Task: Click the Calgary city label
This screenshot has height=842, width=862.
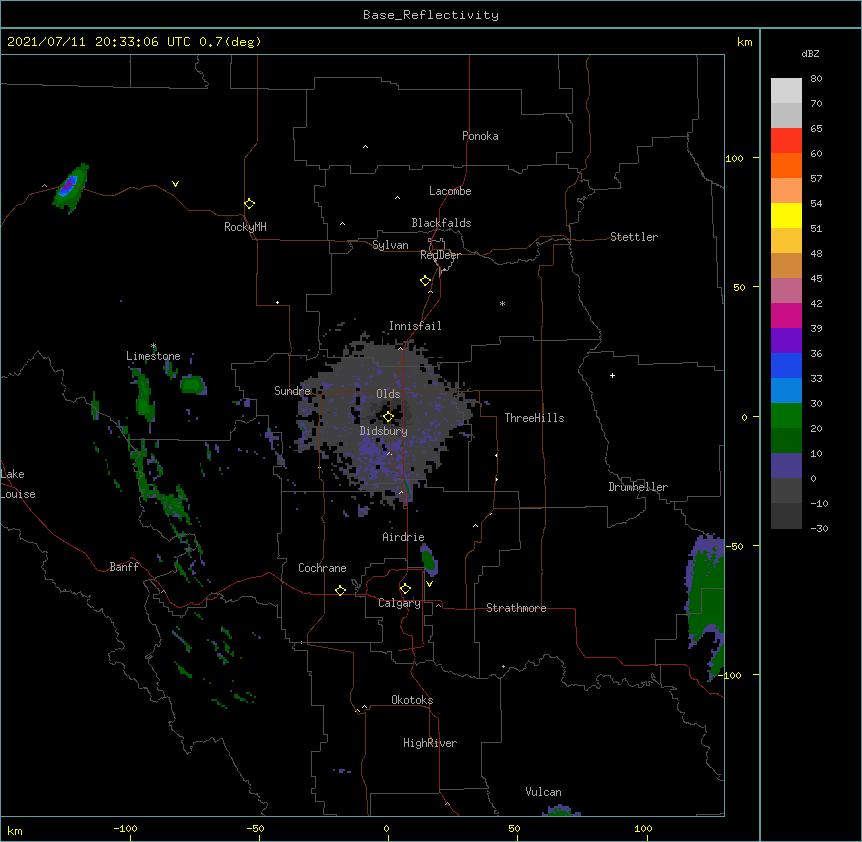Action: click(399, 603)
